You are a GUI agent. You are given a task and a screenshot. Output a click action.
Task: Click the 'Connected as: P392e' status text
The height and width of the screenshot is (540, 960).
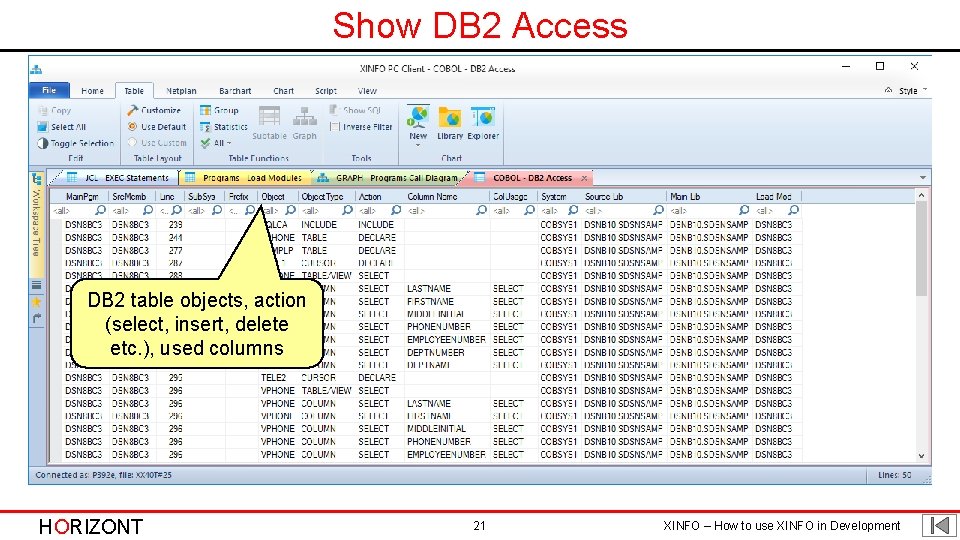pos(103,475)
